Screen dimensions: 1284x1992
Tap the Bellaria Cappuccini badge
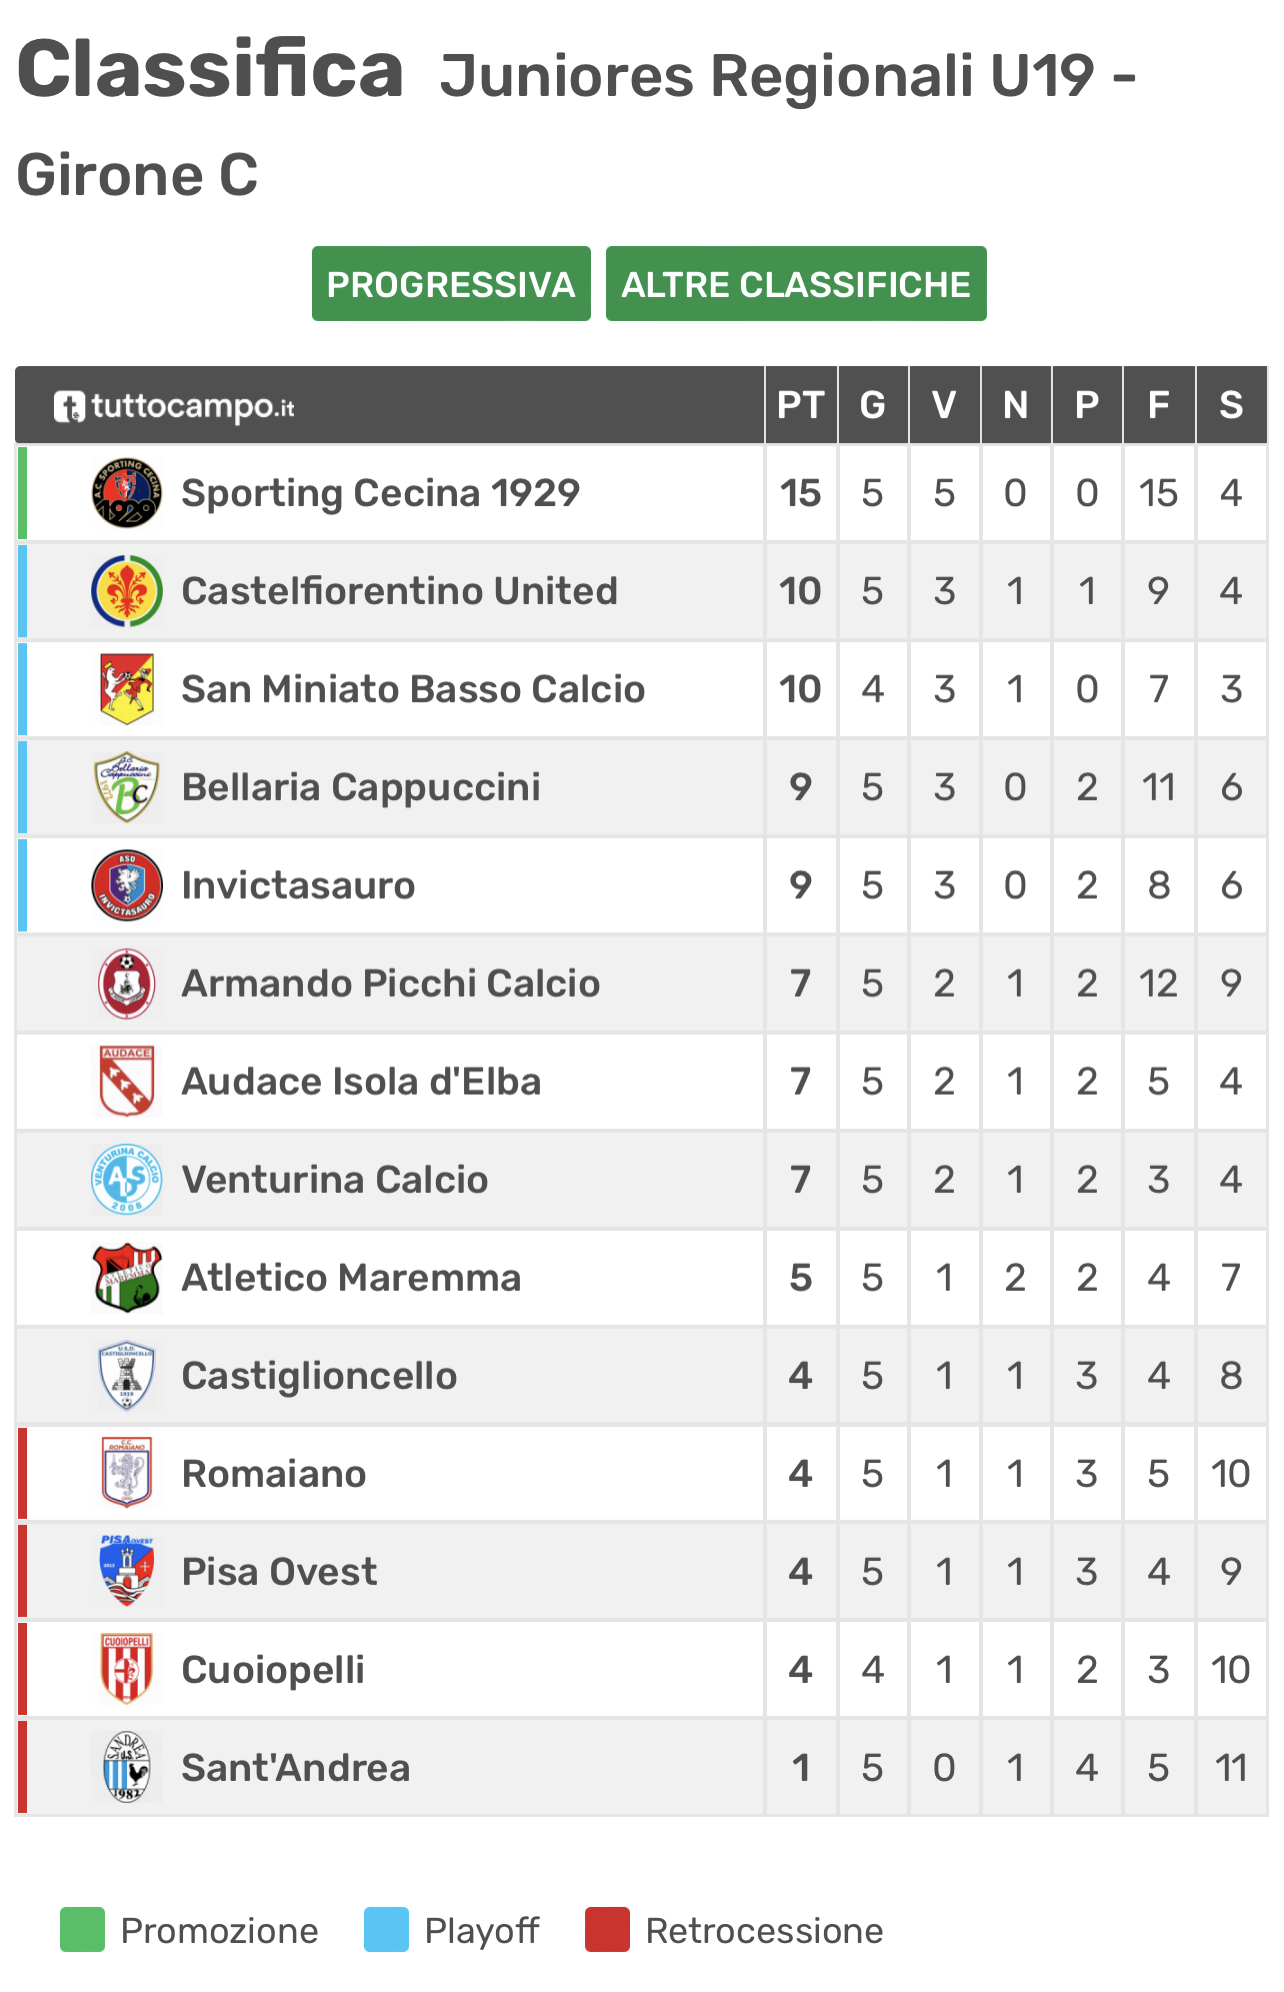127,787
